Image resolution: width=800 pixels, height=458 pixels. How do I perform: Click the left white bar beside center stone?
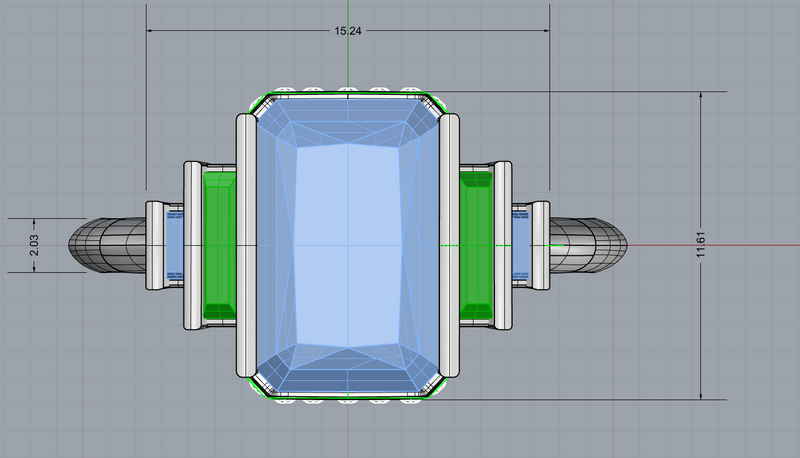(x=246, y=244)
